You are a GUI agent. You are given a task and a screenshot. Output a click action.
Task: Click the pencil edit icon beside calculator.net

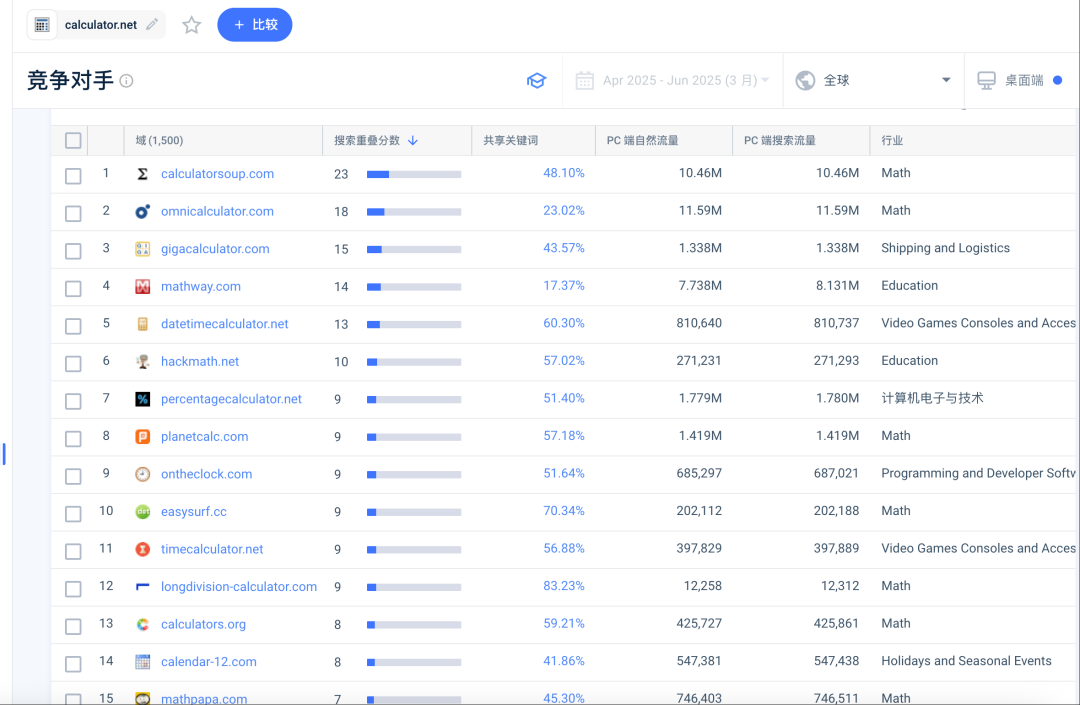152,25
